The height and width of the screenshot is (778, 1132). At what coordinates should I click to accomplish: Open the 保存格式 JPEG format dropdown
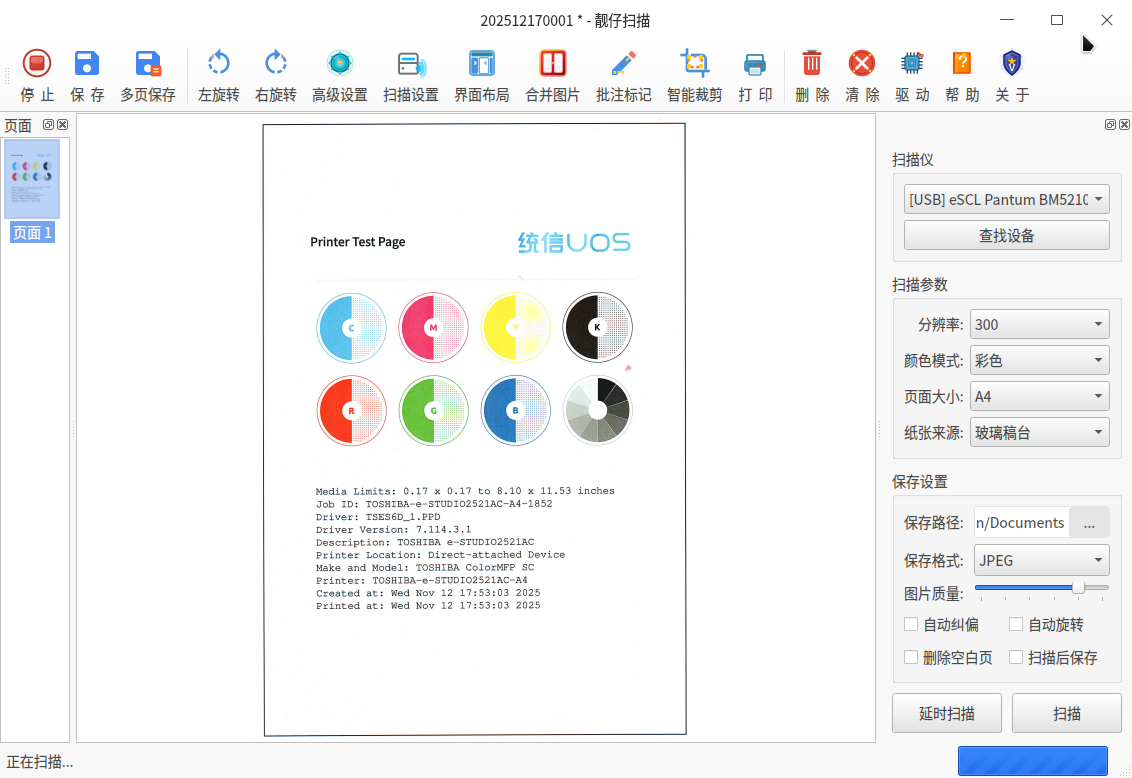(x=1042, y=561)
